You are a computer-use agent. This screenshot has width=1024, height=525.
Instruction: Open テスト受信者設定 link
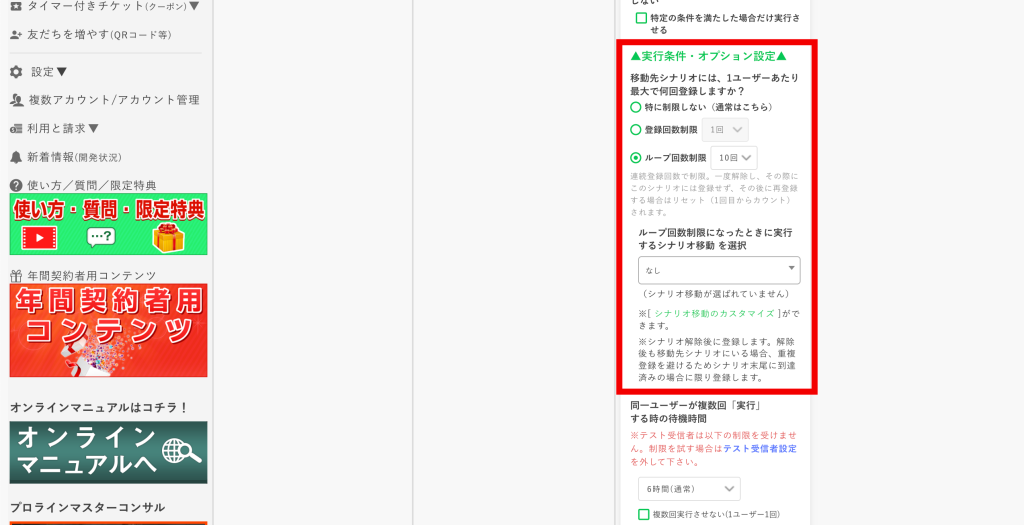coord(760,449)
